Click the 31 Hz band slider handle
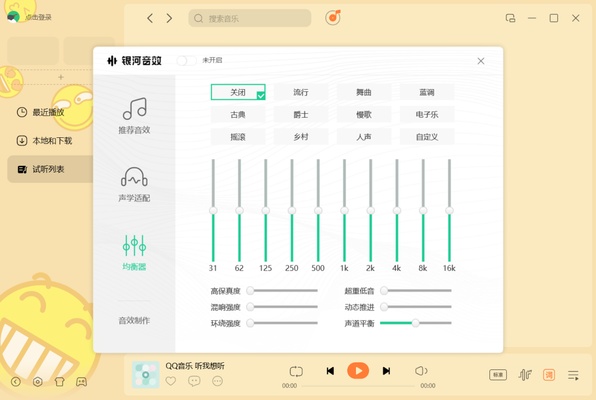596x400 pixels. click(213, 210)
